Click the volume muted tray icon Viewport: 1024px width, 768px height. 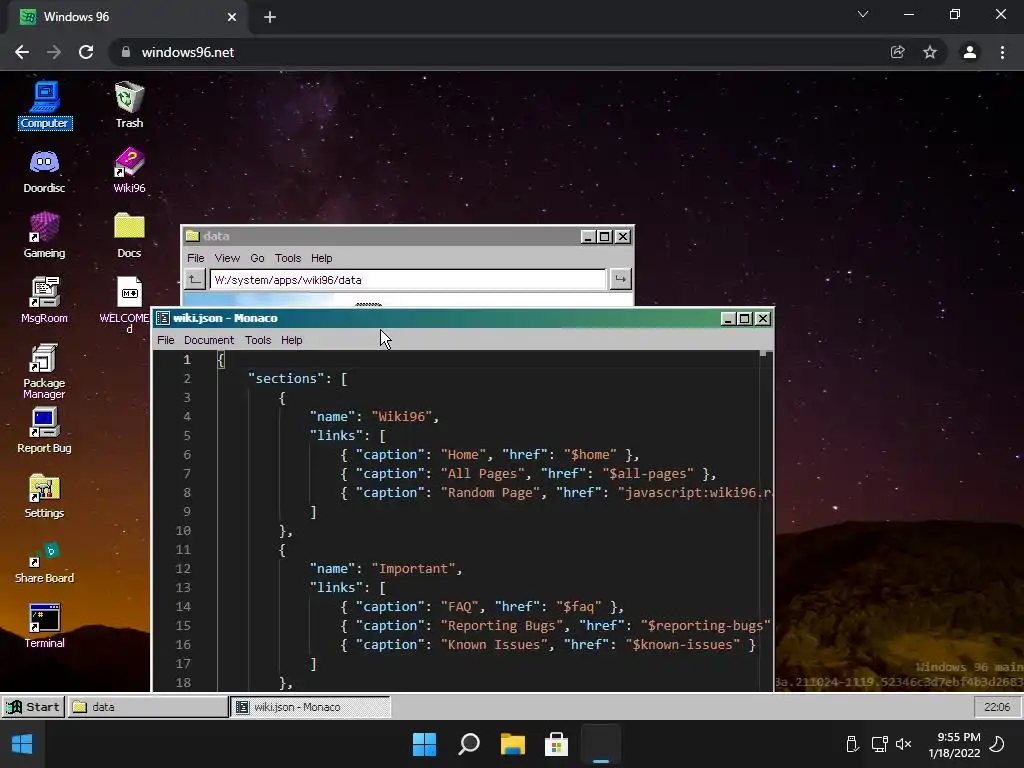[x=904, y=744]
